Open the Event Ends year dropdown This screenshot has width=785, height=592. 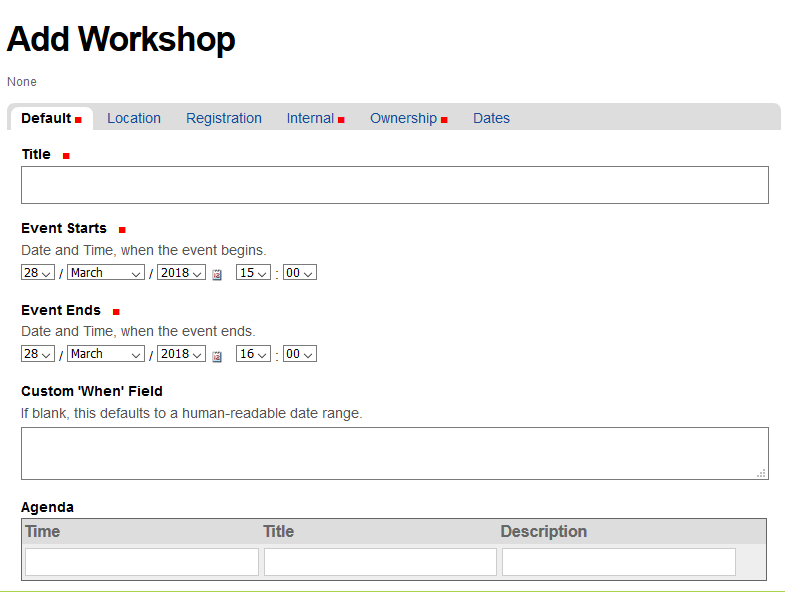181,354
